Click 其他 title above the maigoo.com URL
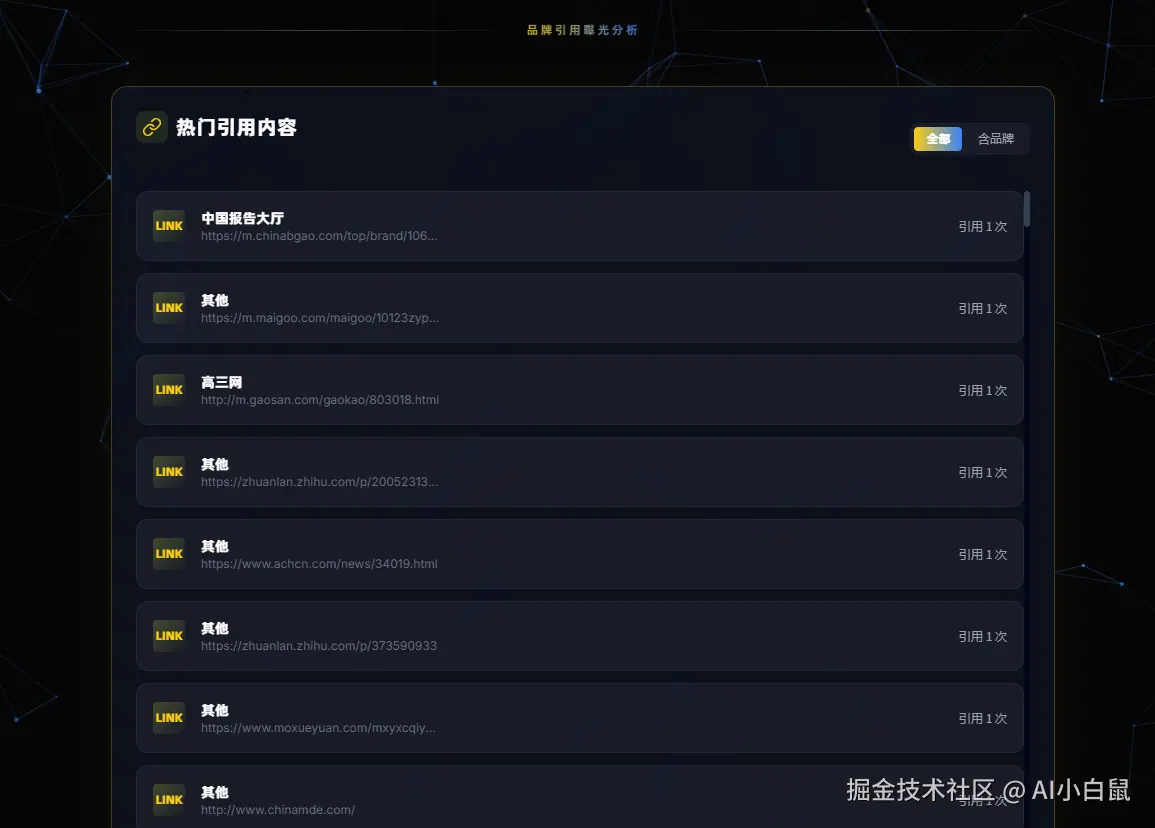The width and height of the screenshot is (1155, 828). pyautogui.click(x=215, y=301)
